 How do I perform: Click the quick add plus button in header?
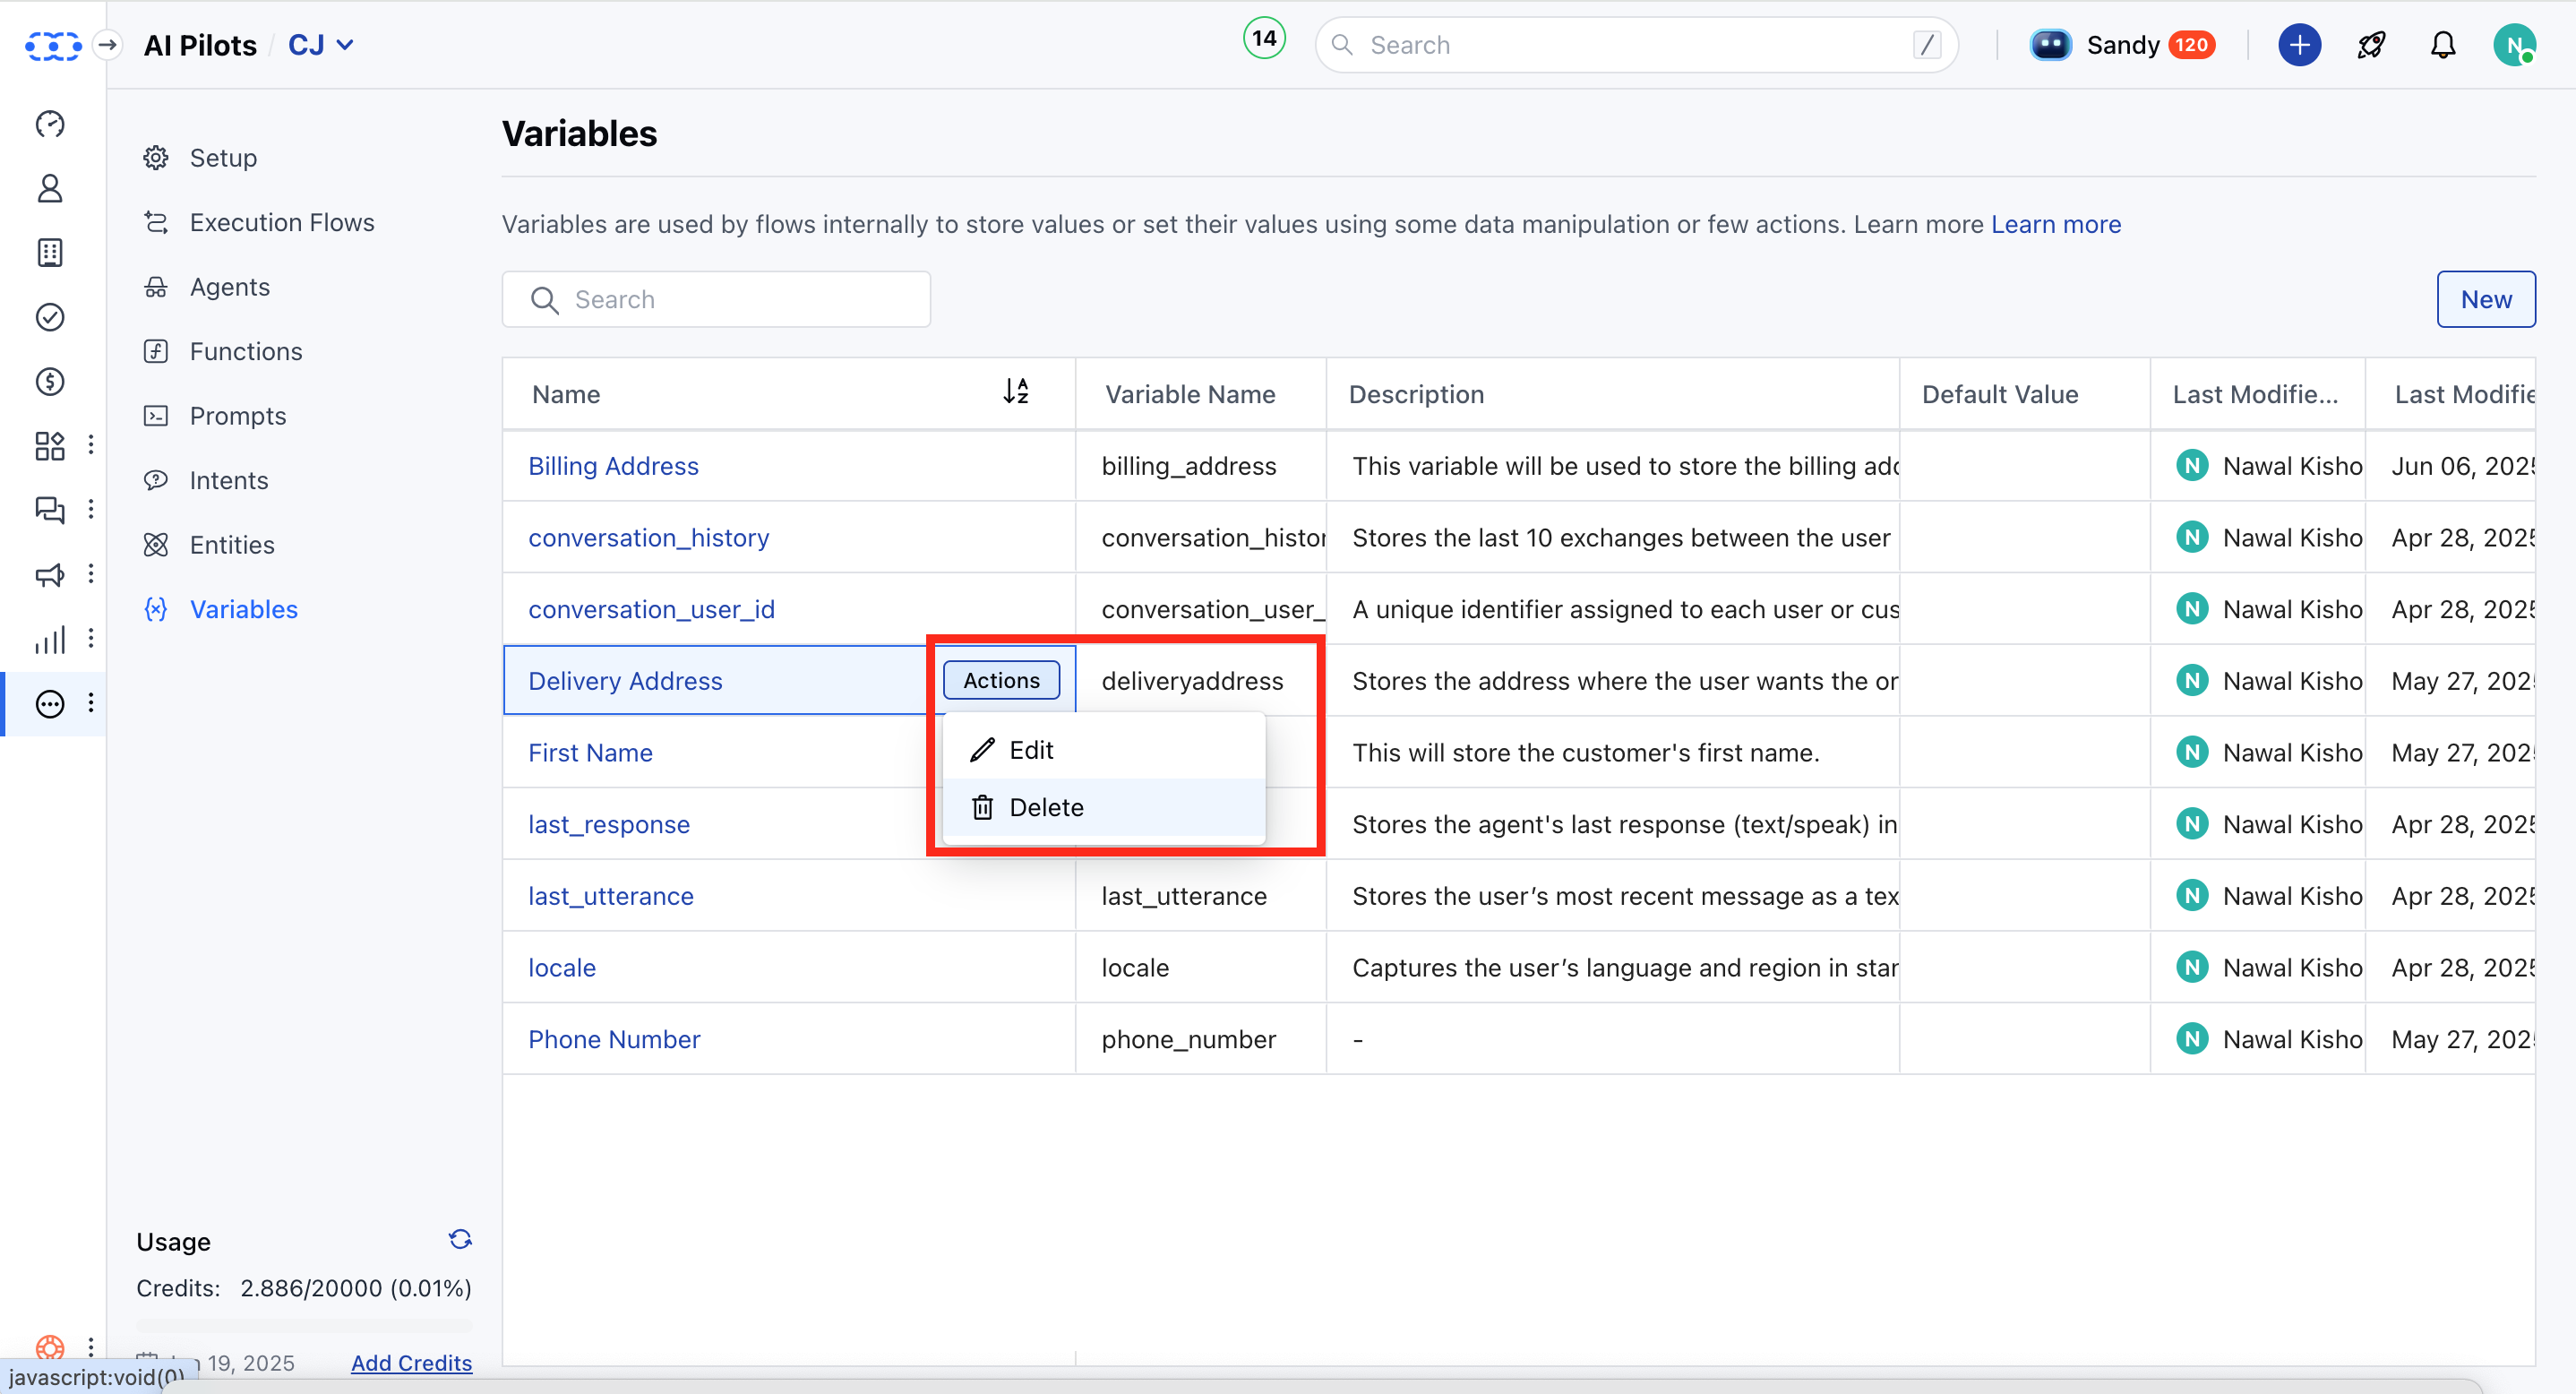pyautogui.click(x=2299, y=45)
